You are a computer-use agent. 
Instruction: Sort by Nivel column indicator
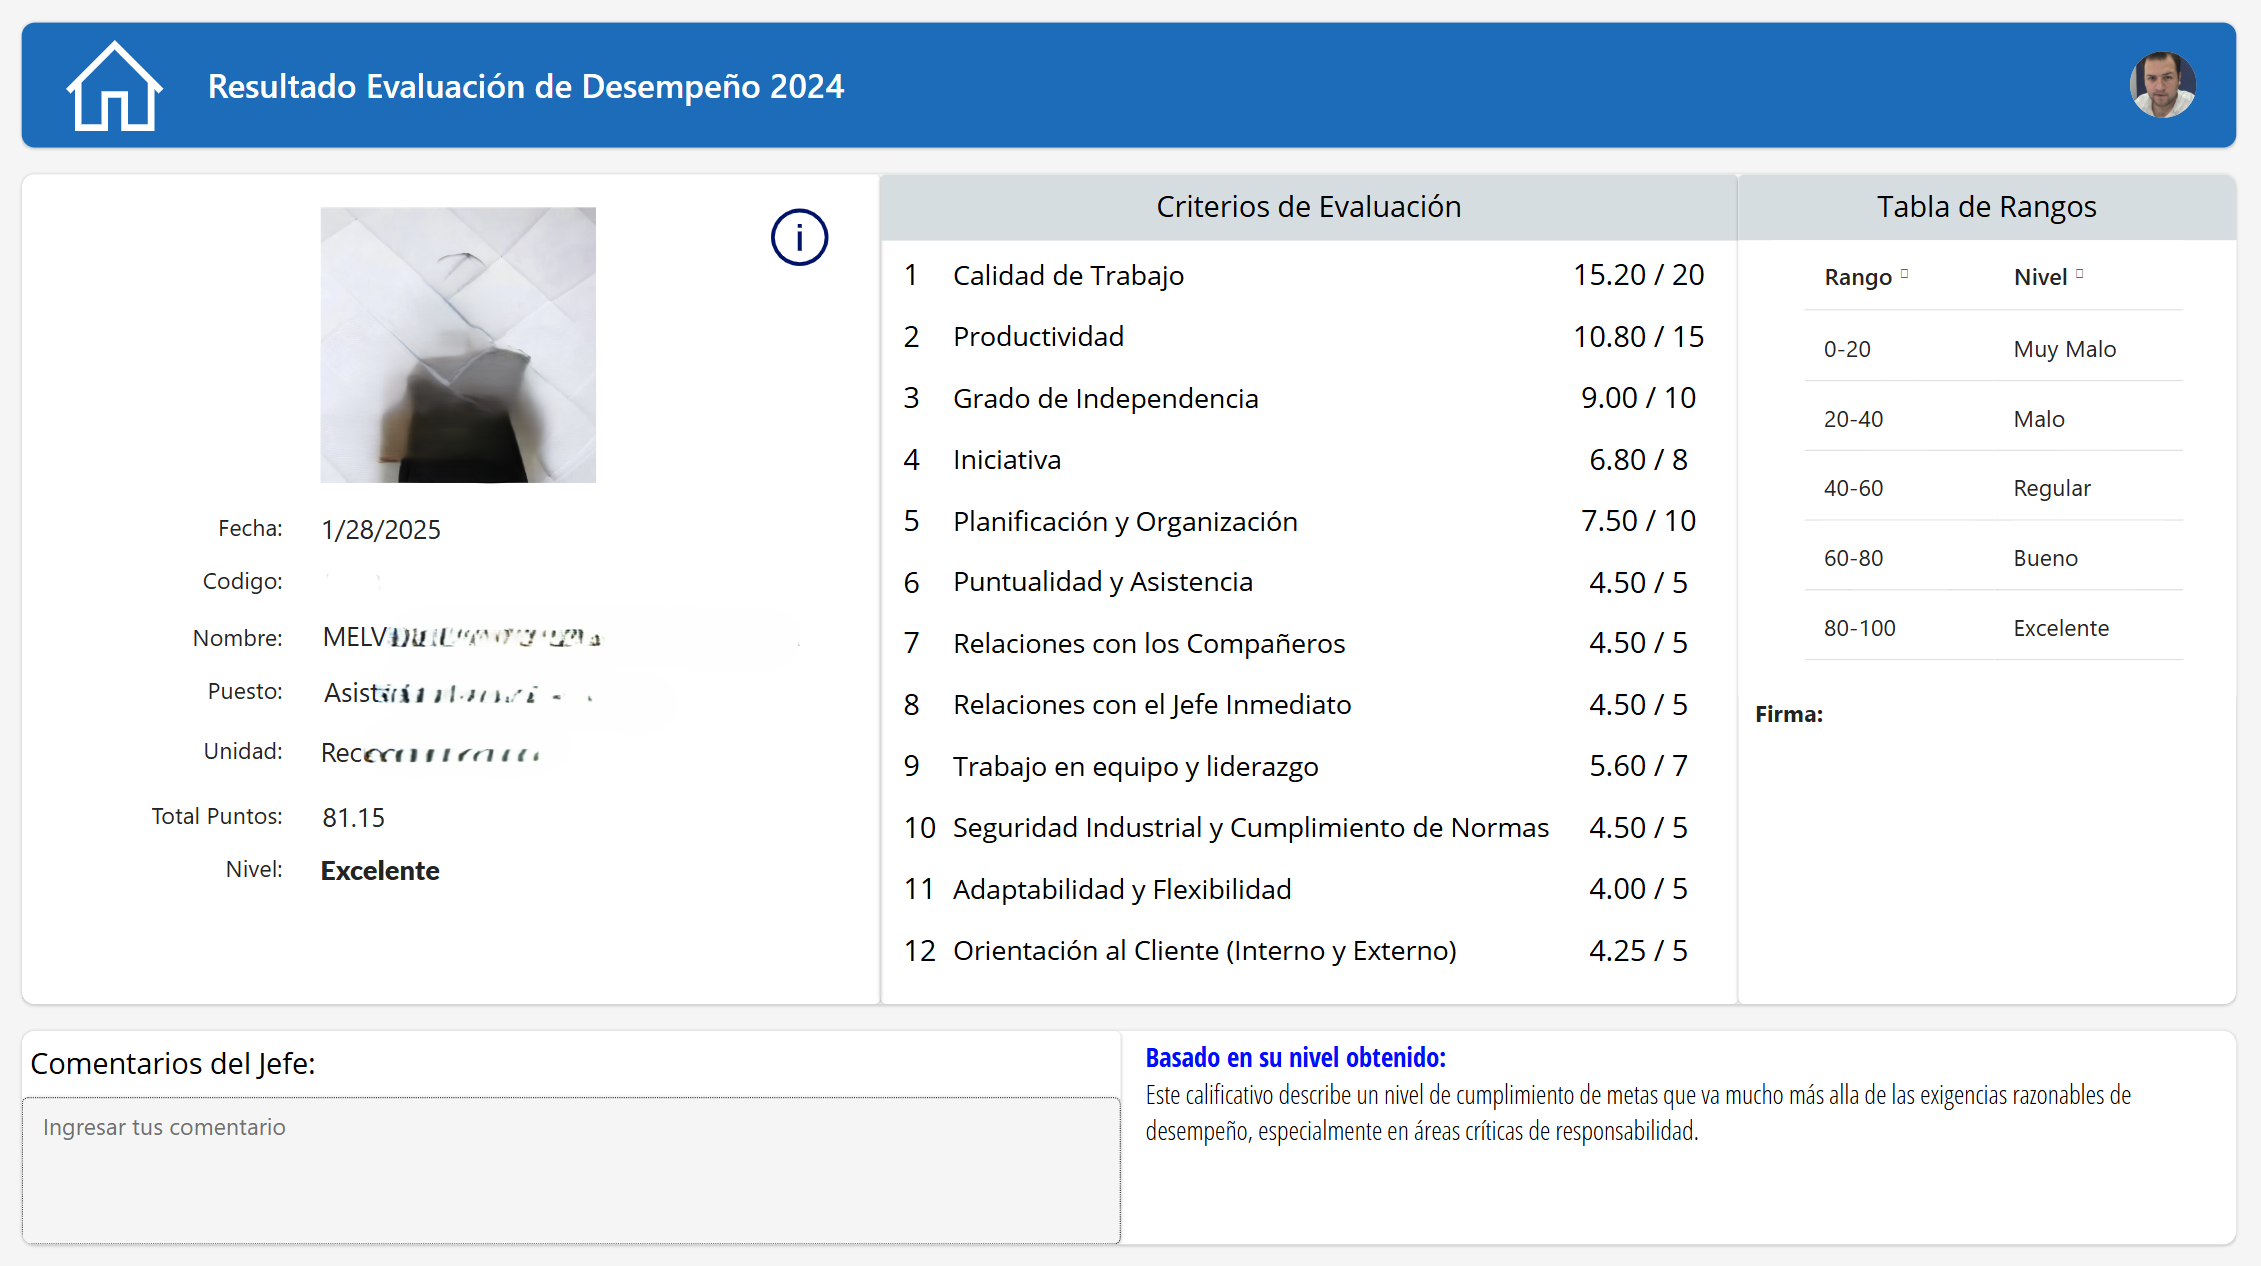coord(2079,274)
